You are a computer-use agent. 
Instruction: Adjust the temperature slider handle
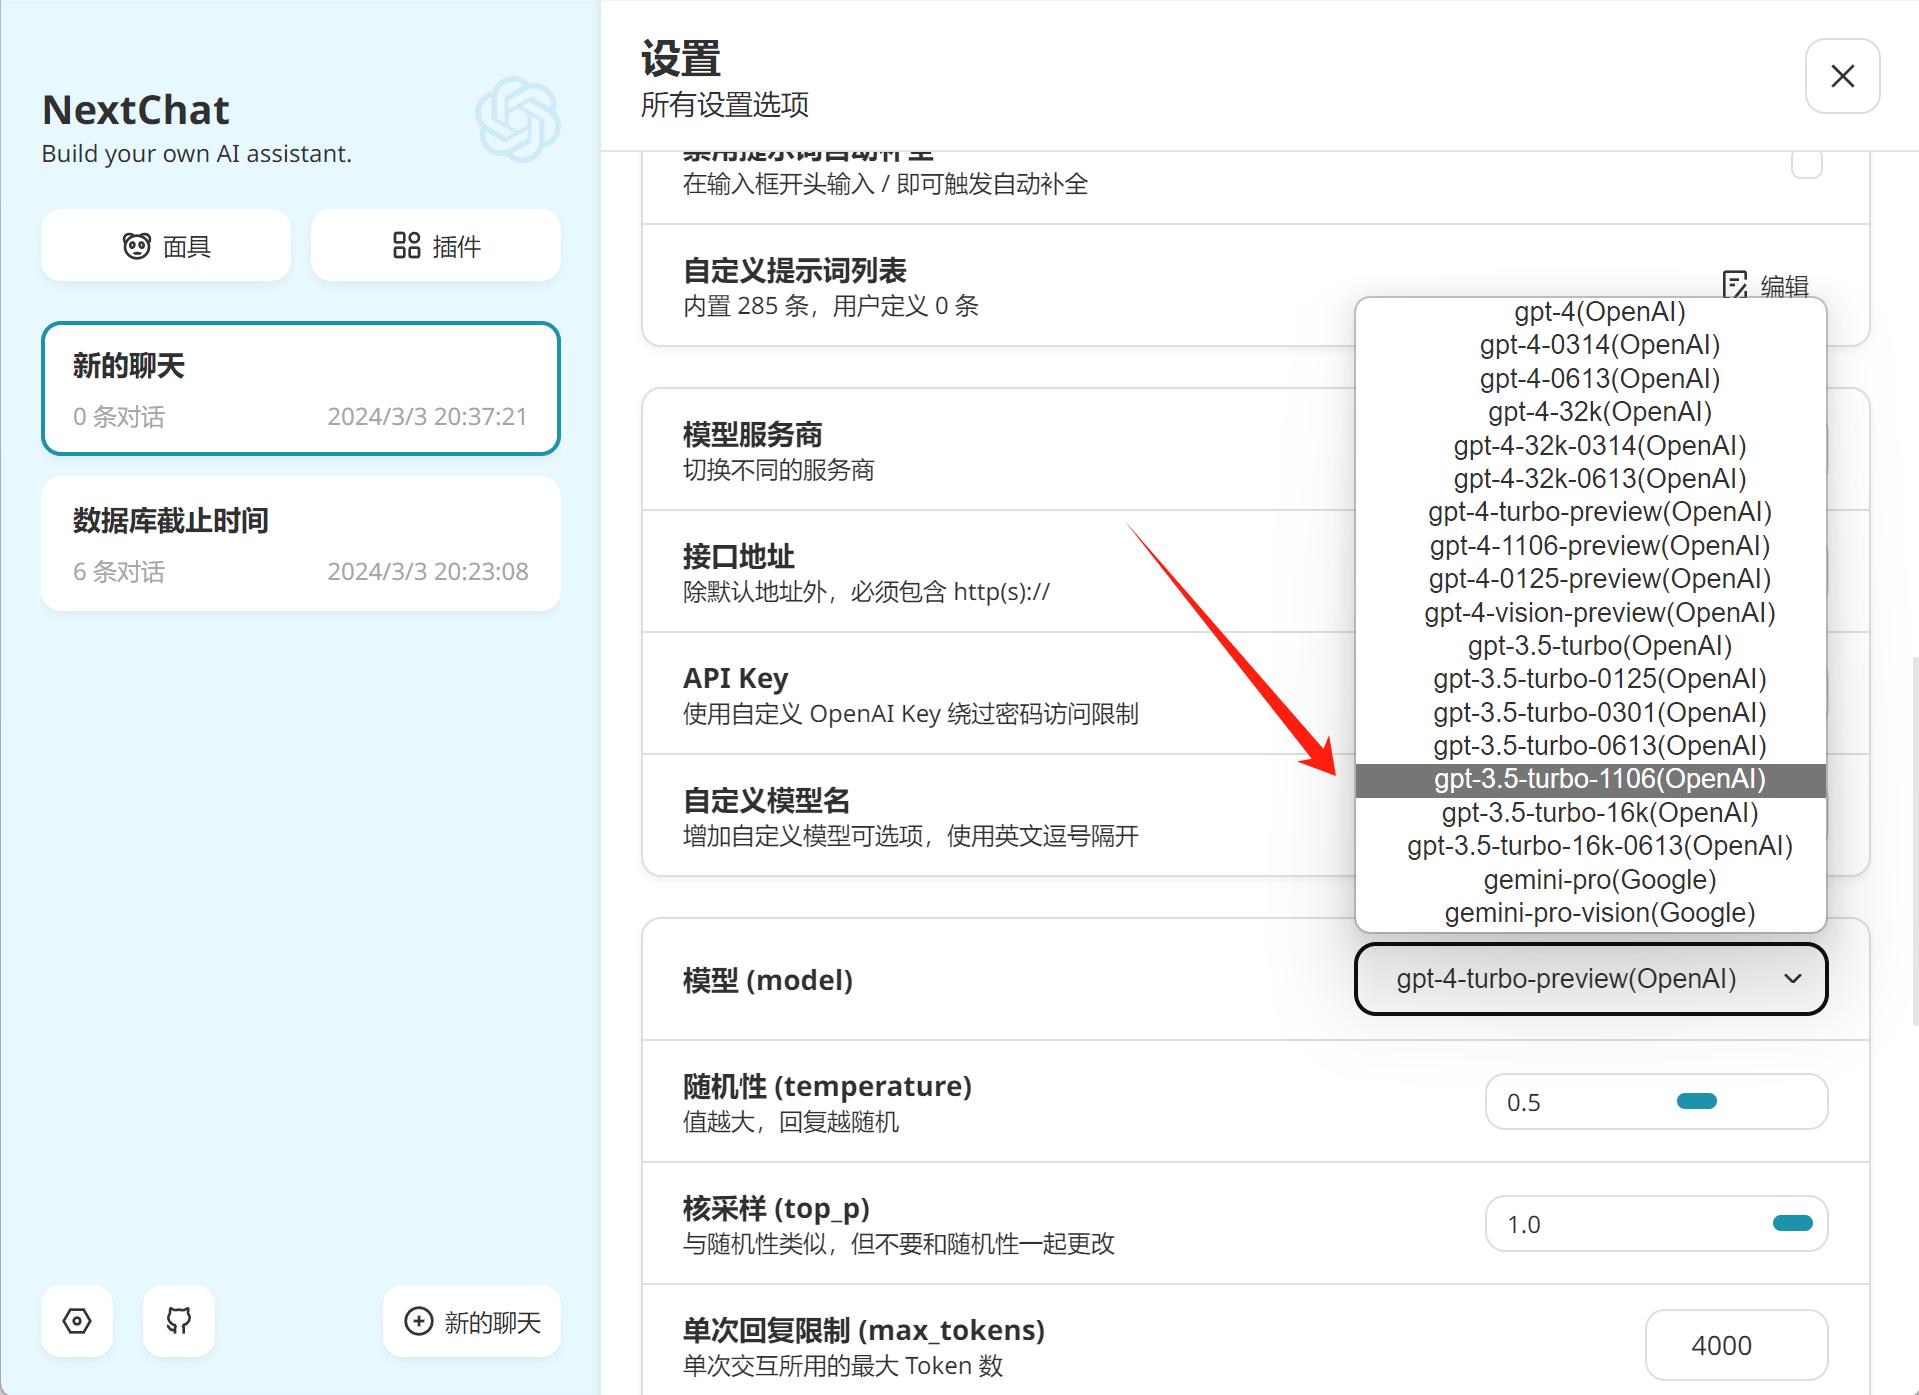point(1698,1100)
